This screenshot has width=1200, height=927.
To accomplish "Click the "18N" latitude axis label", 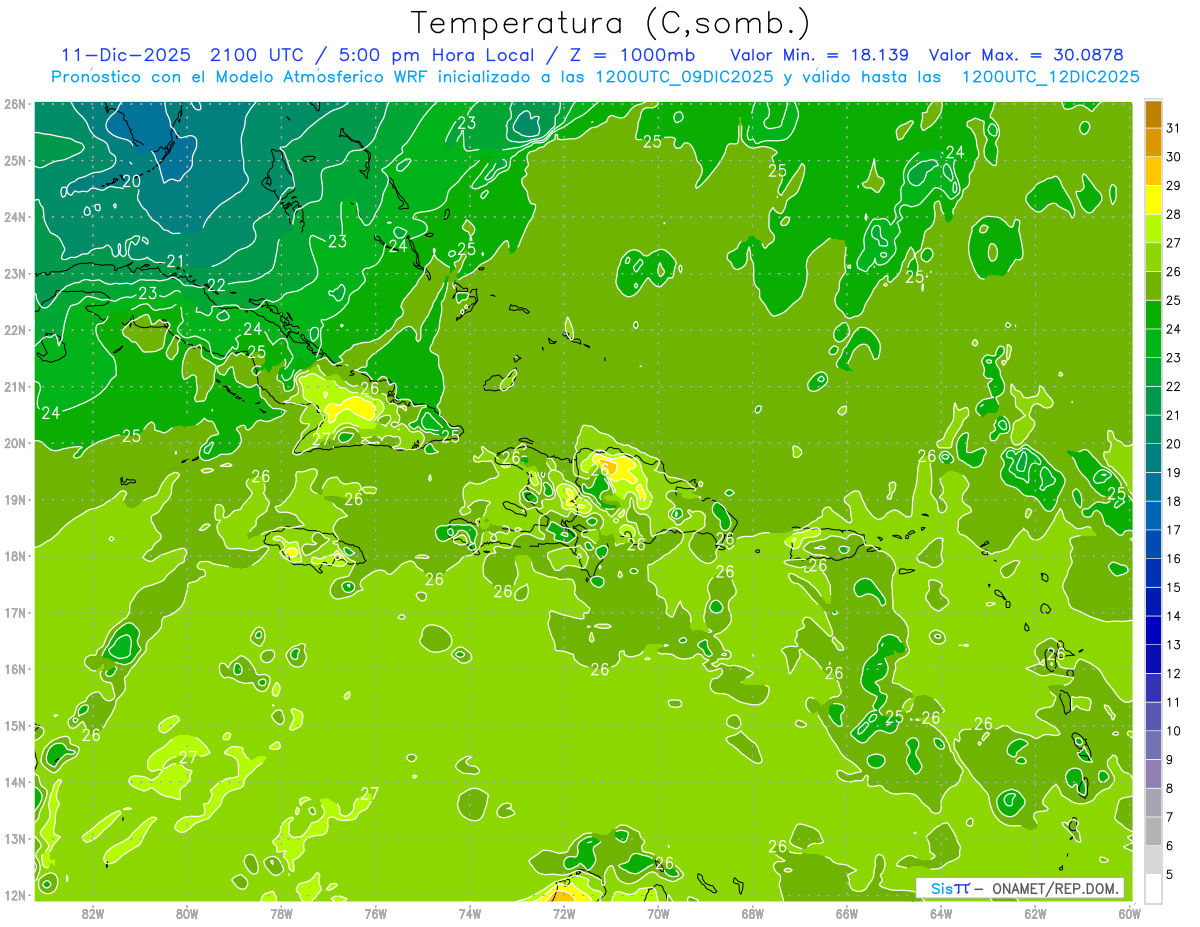I will 15,556.
